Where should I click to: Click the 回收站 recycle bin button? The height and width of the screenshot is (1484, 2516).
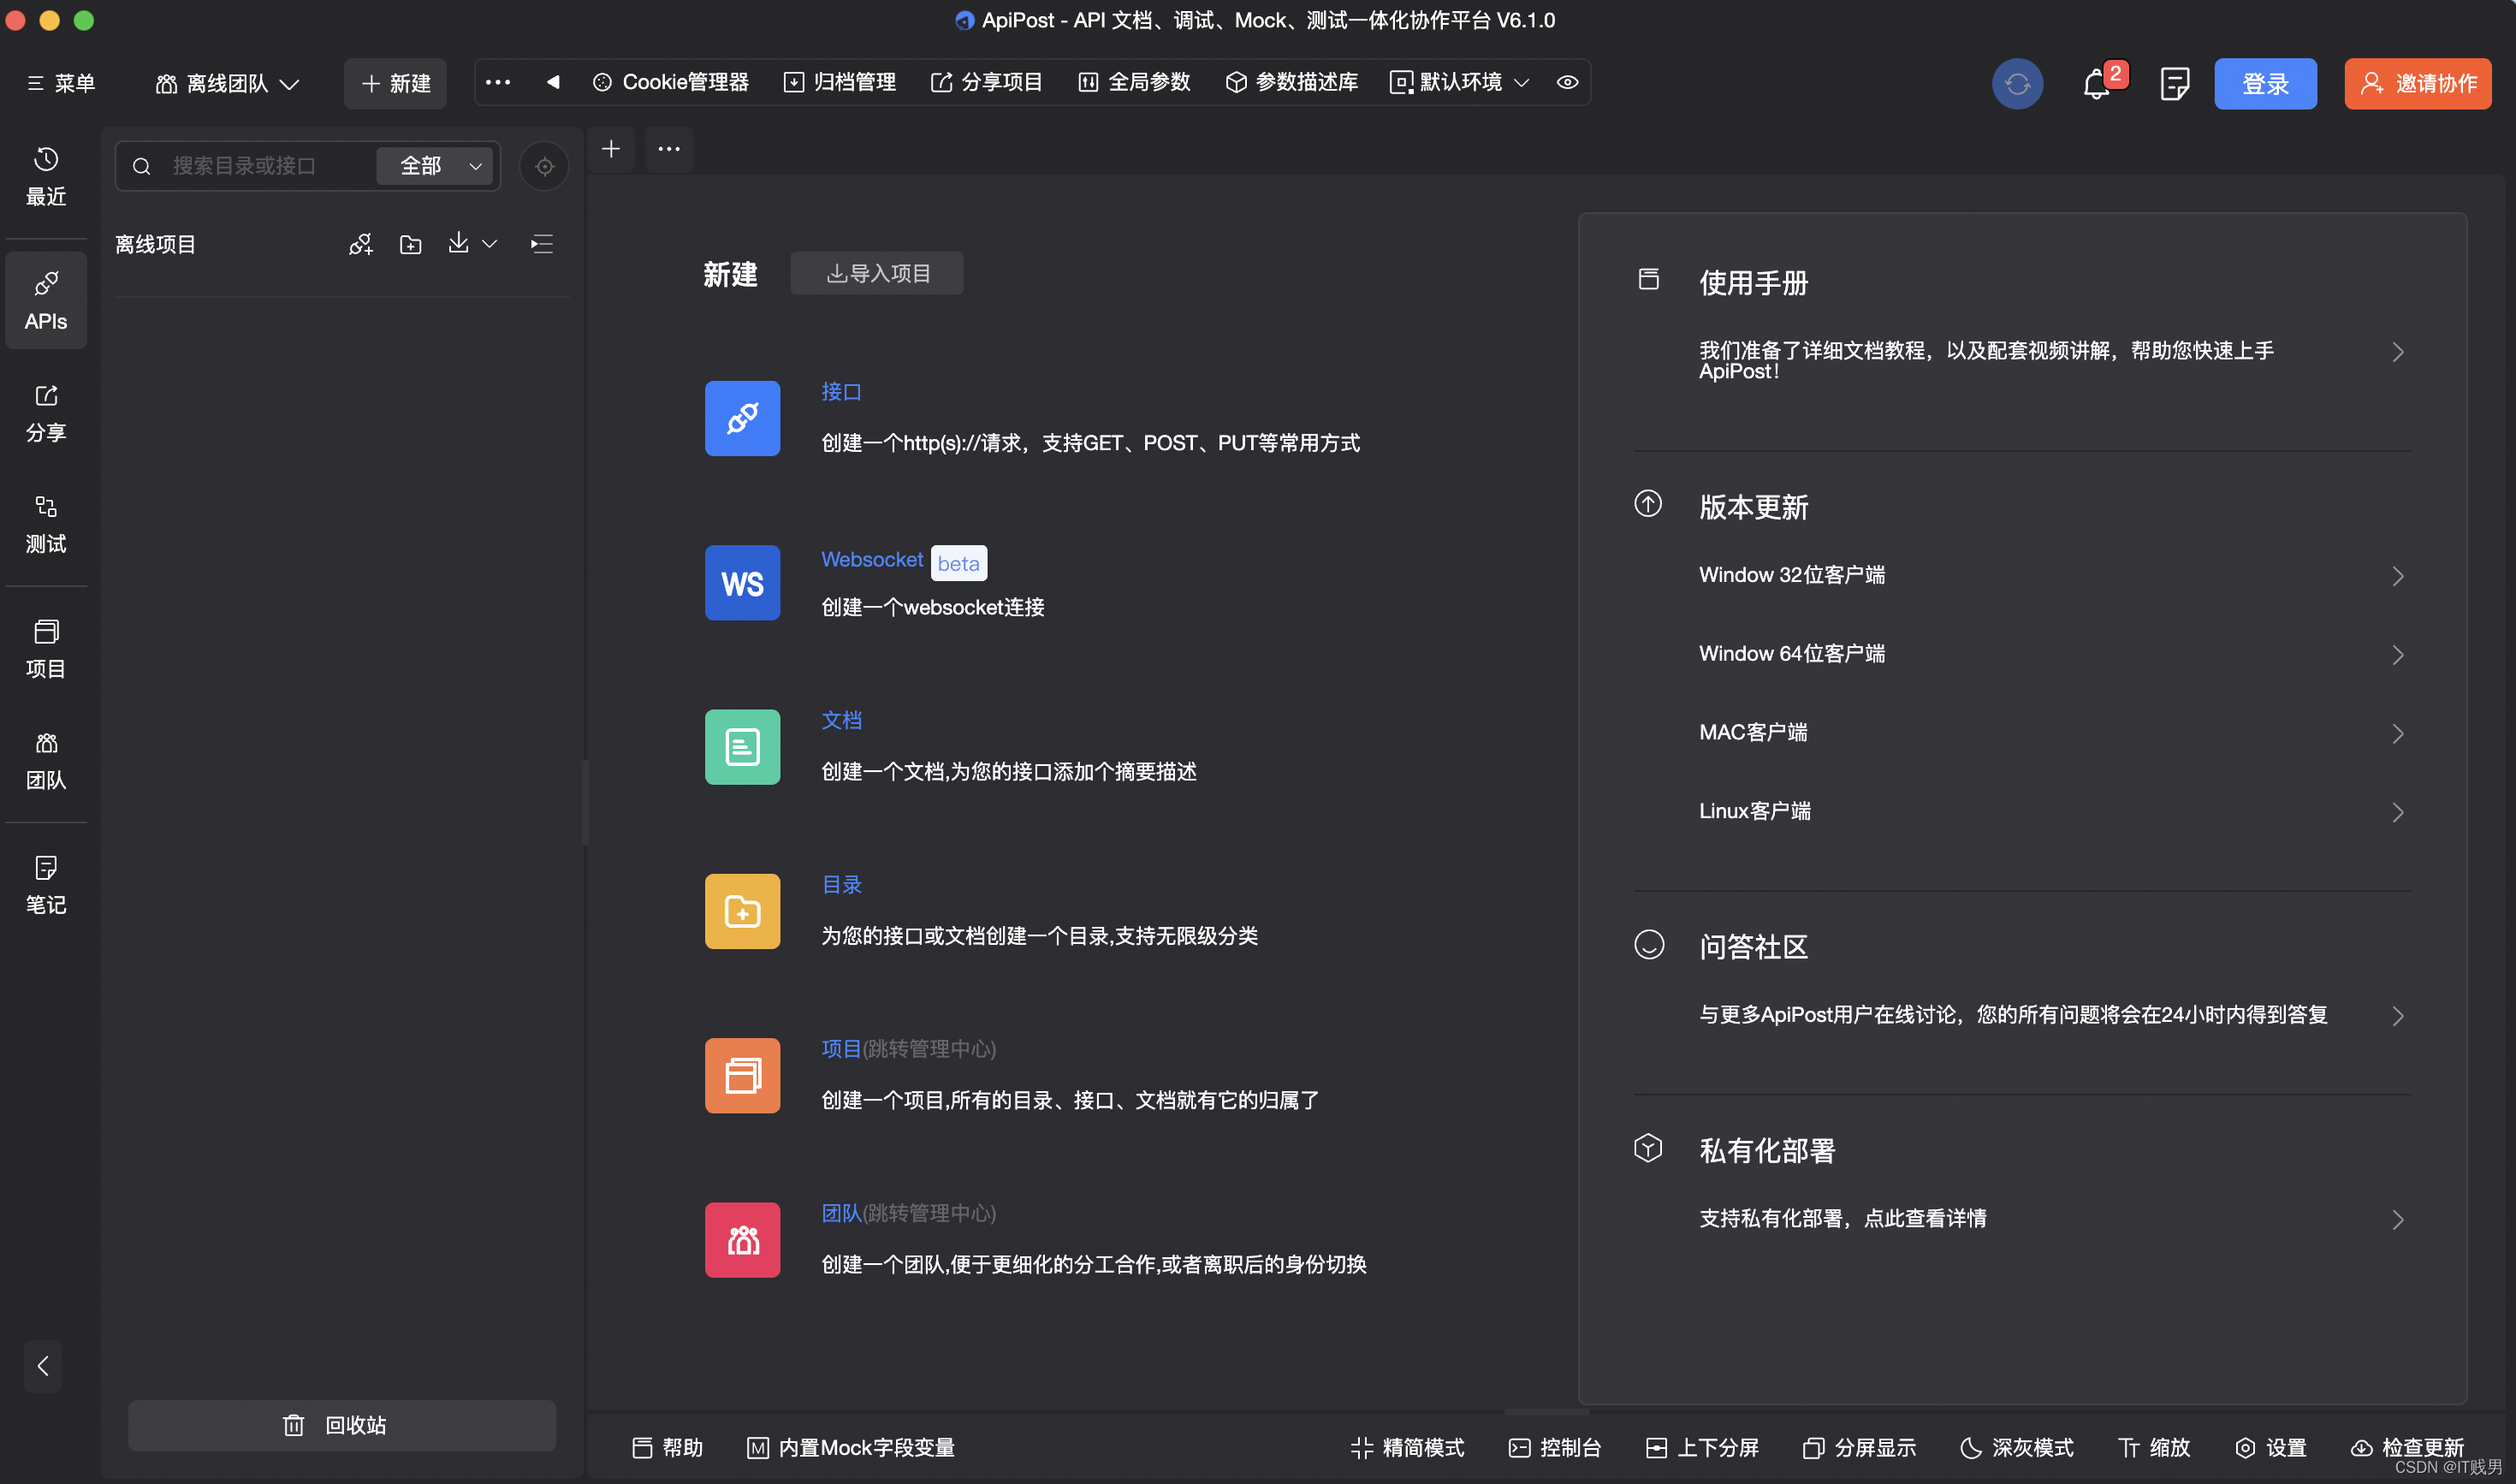(342, 1425)
